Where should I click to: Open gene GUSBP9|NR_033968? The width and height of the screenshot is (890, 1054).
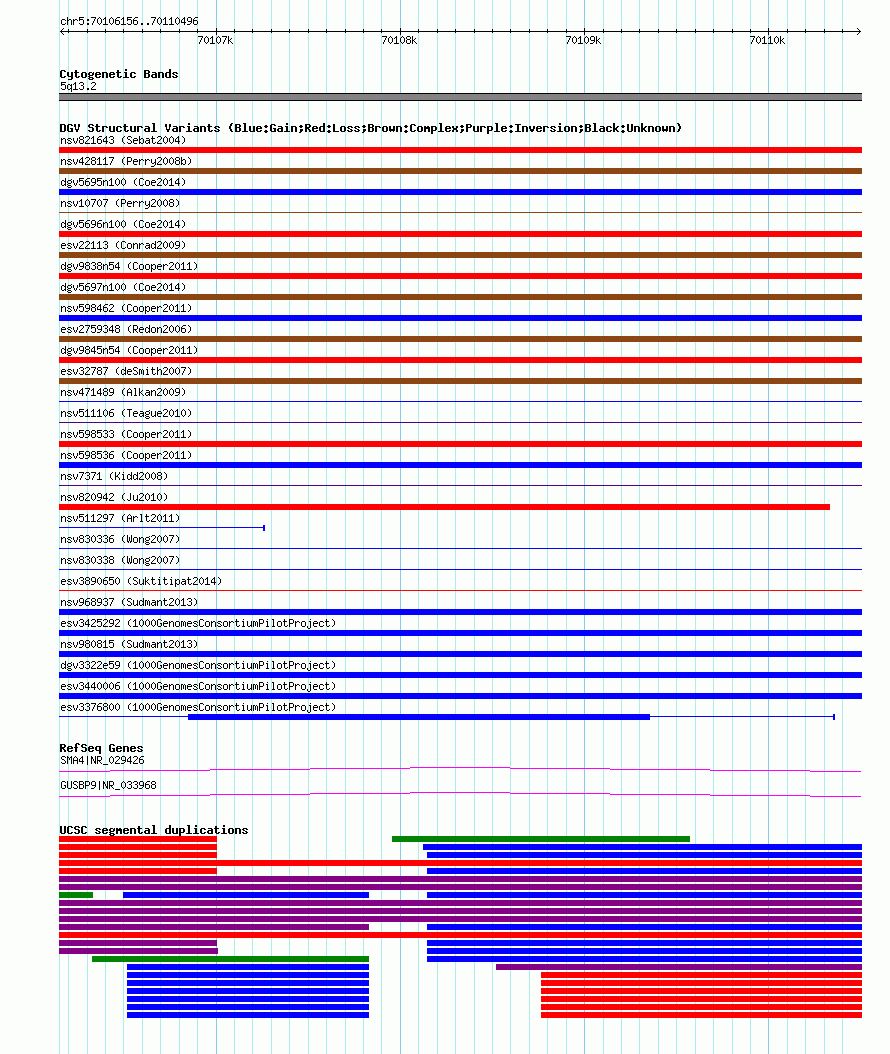[108, 785]
